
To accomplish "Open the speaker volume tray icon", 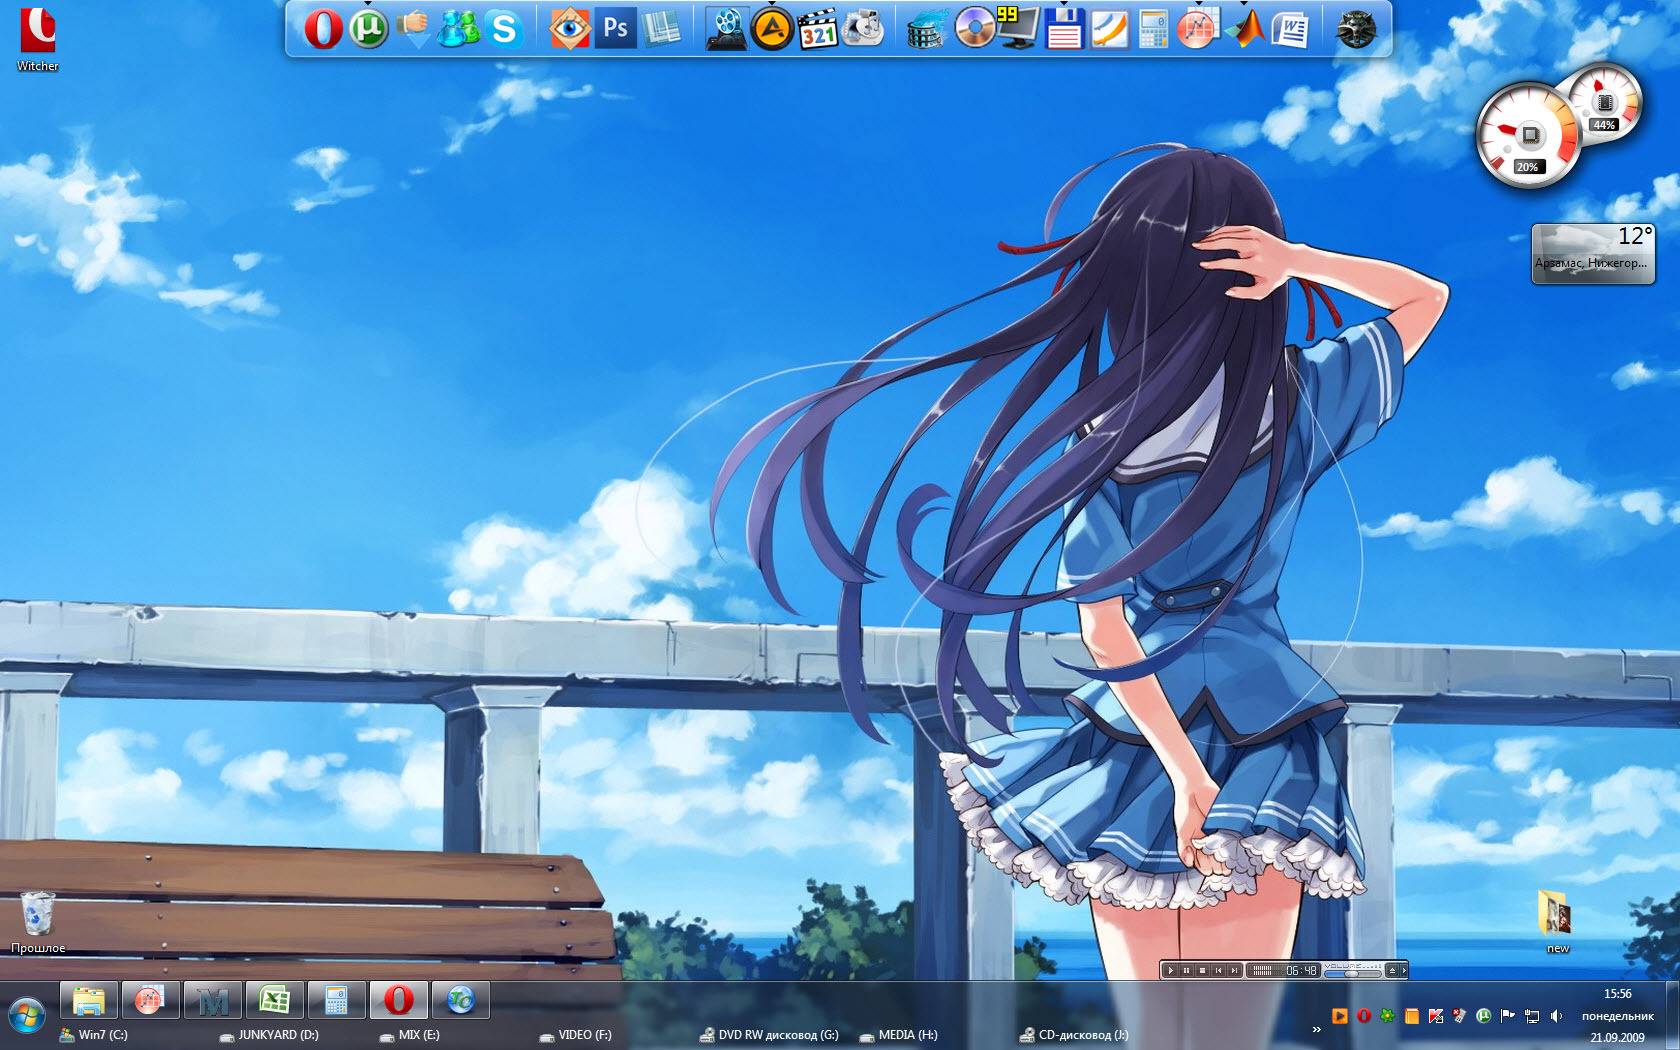I will (x=1556, y=1016).
